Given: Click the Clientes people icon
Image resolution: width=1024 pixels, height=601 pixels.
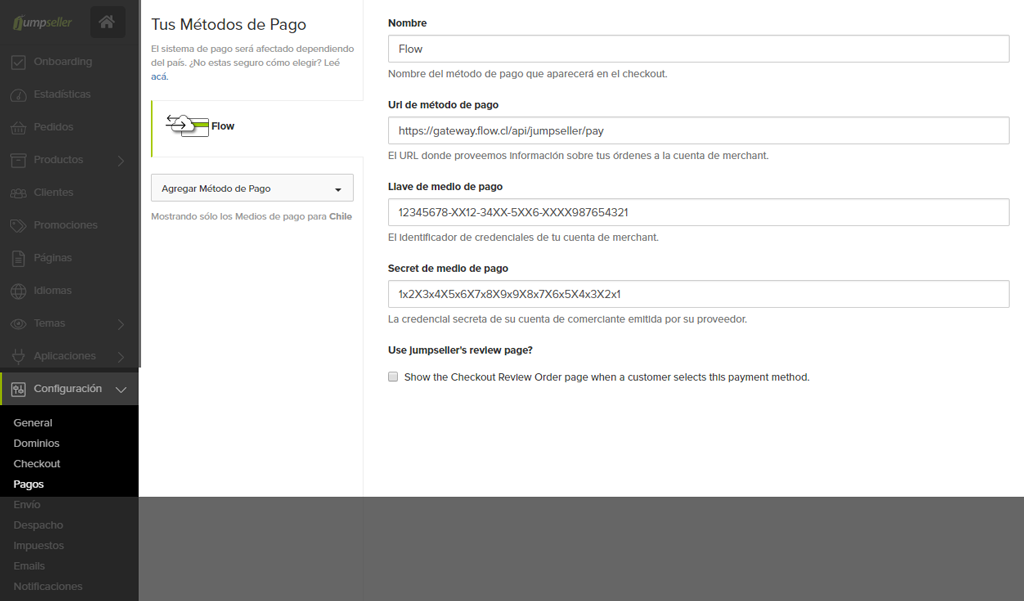Looking at the screenshot, I should pyautogui.click(x=18, y=193).
